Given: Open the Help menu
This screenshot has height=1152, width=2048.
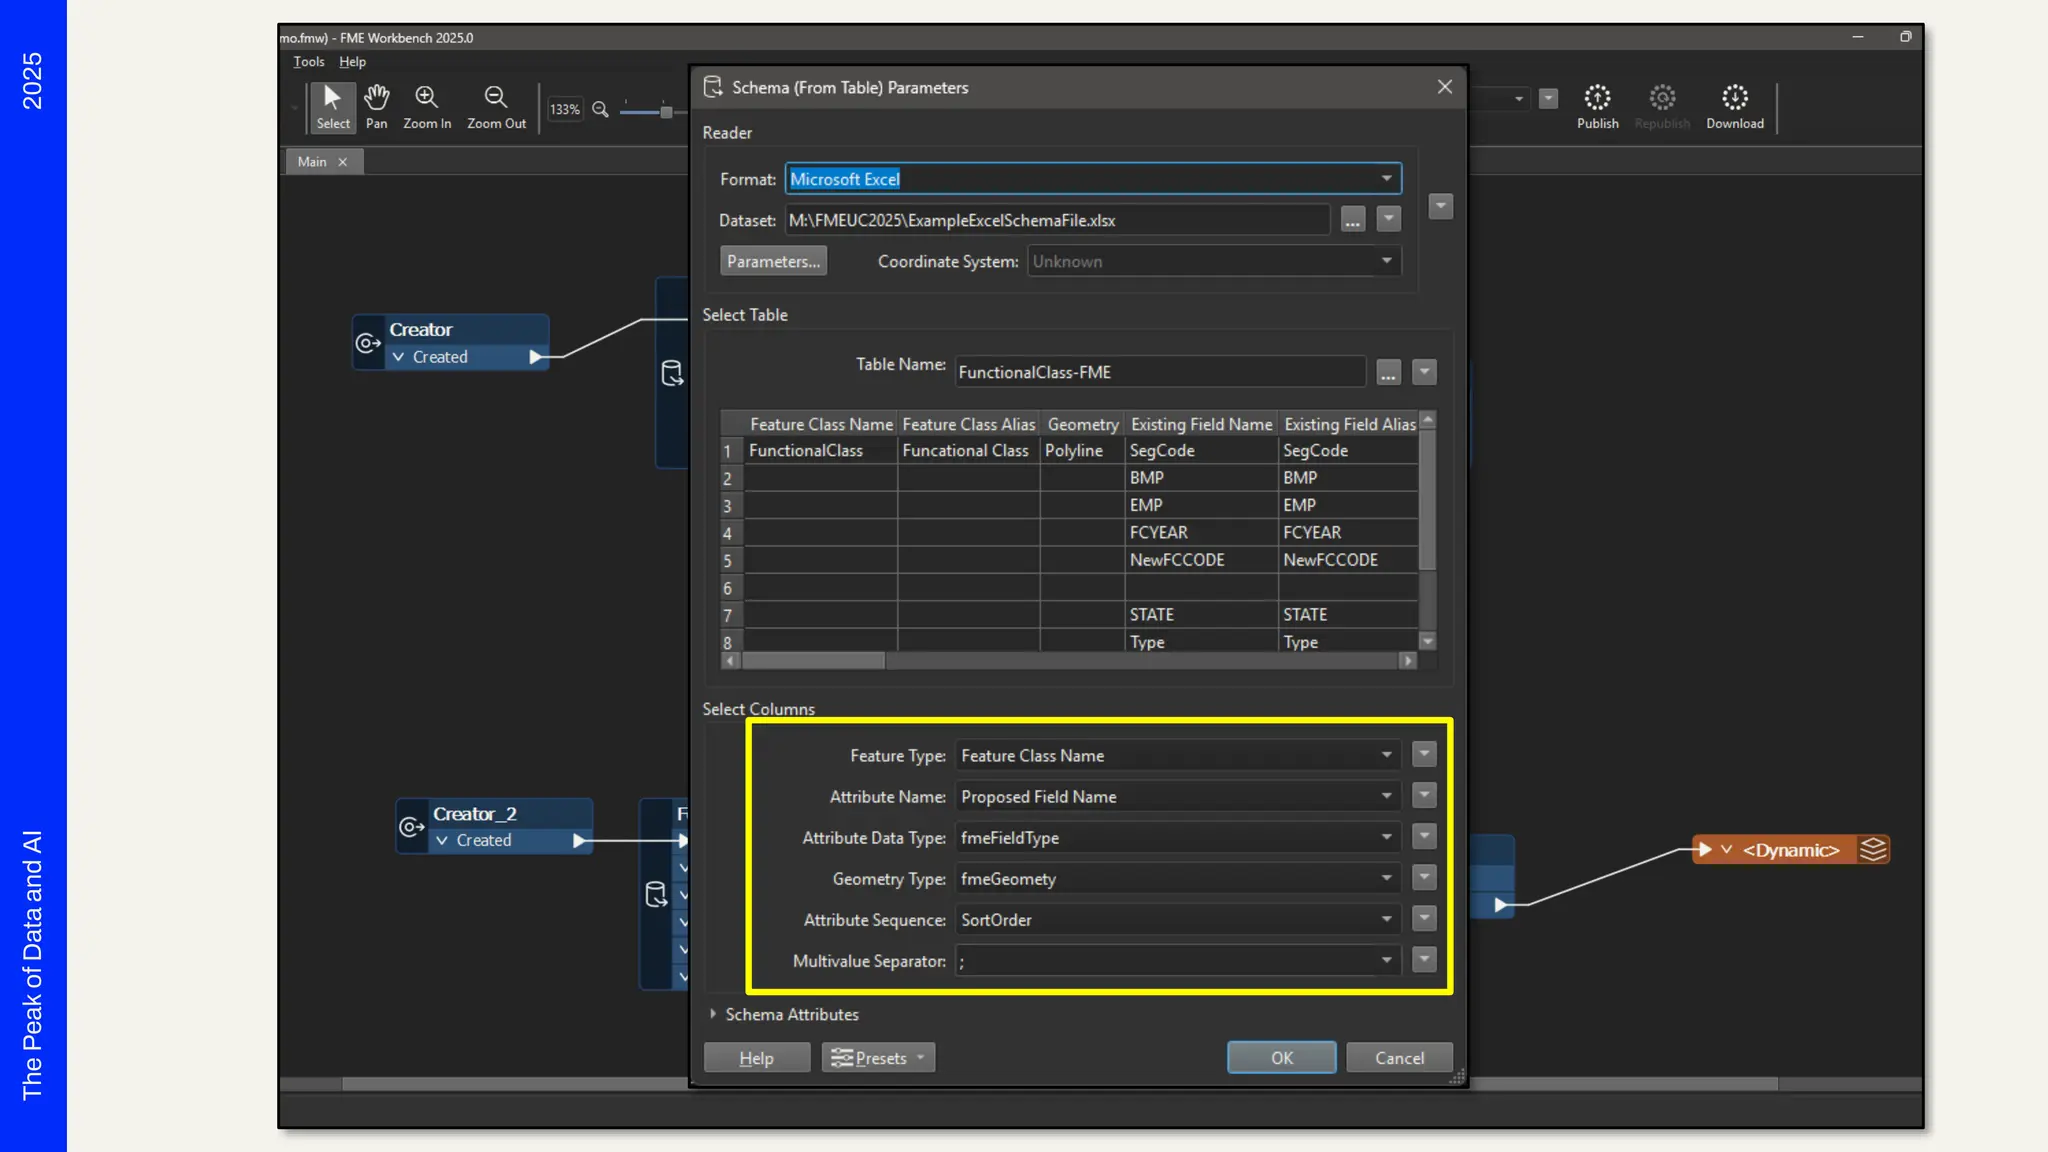Looking at the screenshot, I should (352, 62).
